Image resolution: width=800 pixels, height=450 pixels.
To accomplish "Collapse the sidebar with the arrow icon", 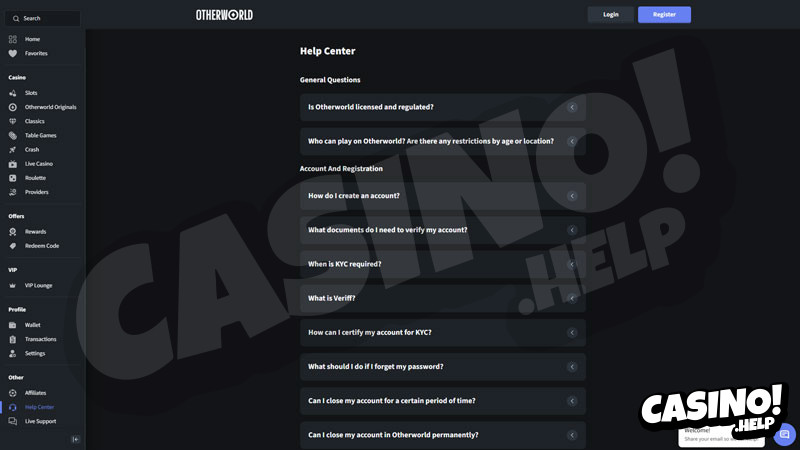I will (76, 439).
